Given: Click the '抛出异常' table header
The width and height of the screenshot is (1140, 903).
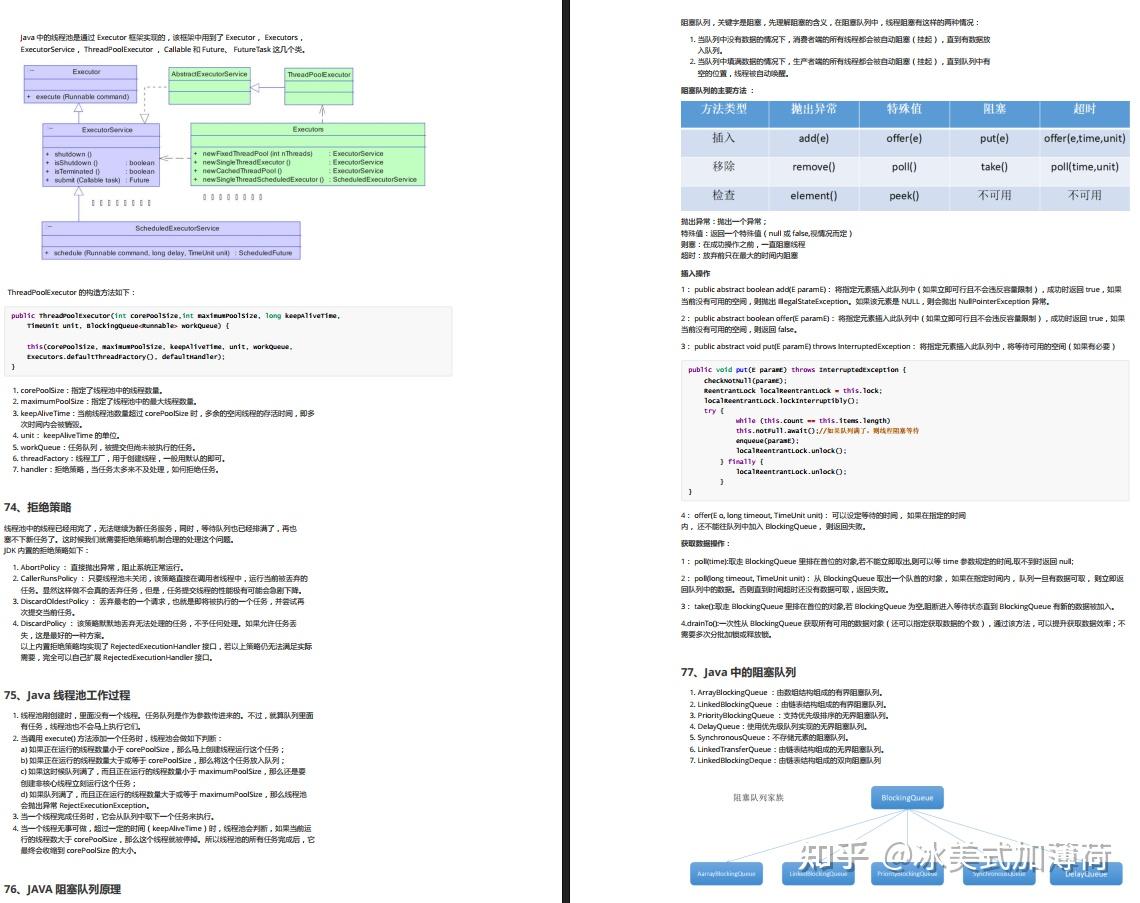Looking at the screenshot, I should [x=814, y=109].
